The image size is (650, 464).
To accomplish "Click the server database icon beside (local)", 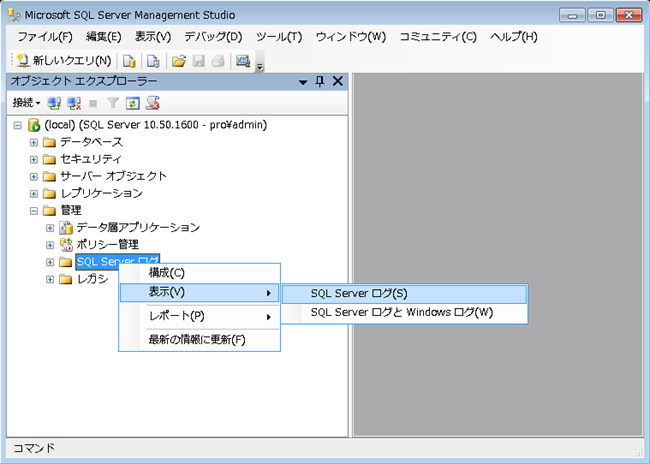I will click(x=34, y=125).
